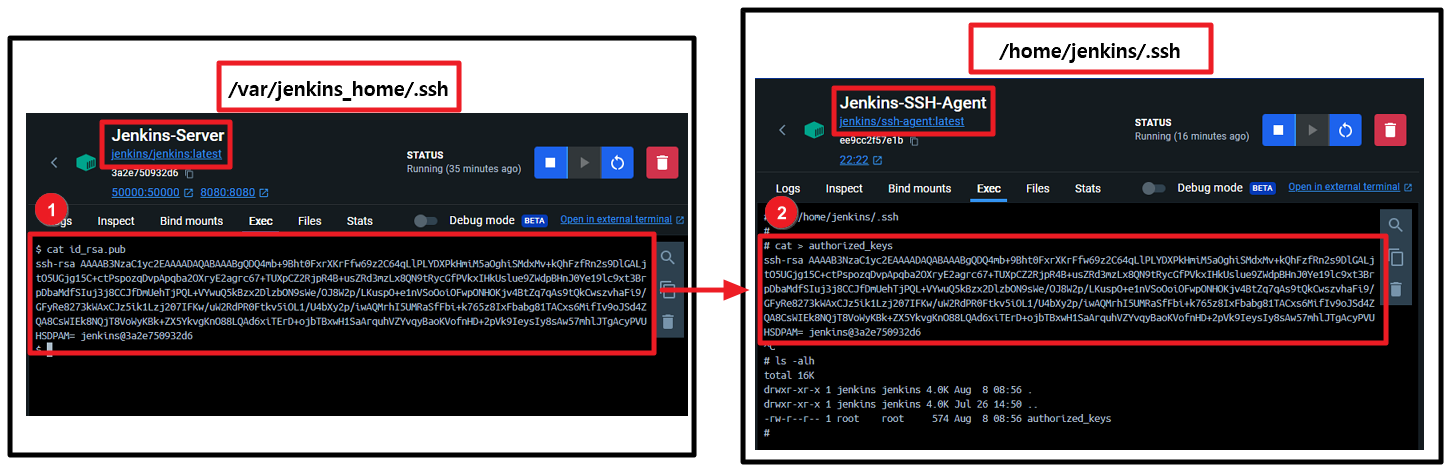Copy container ID 3a2e750932d6
This screenshot has height=470, width=1451.
click(190, 173)
